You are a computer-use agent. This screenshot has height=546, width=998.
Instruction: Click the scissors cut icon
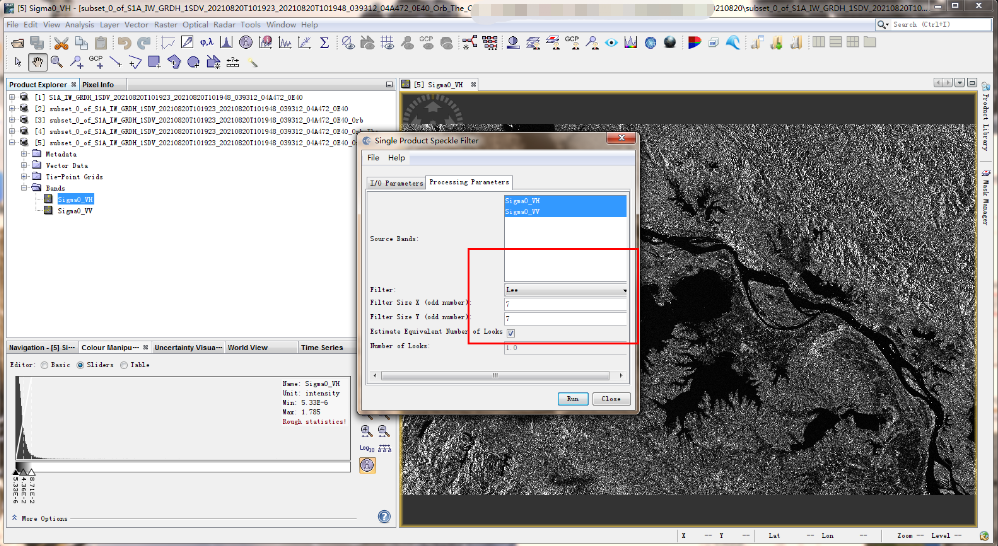(x=61, y=43)
